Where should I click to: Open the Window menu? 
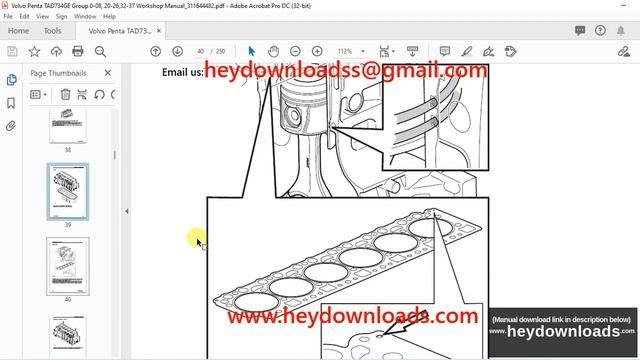[85, 16]
